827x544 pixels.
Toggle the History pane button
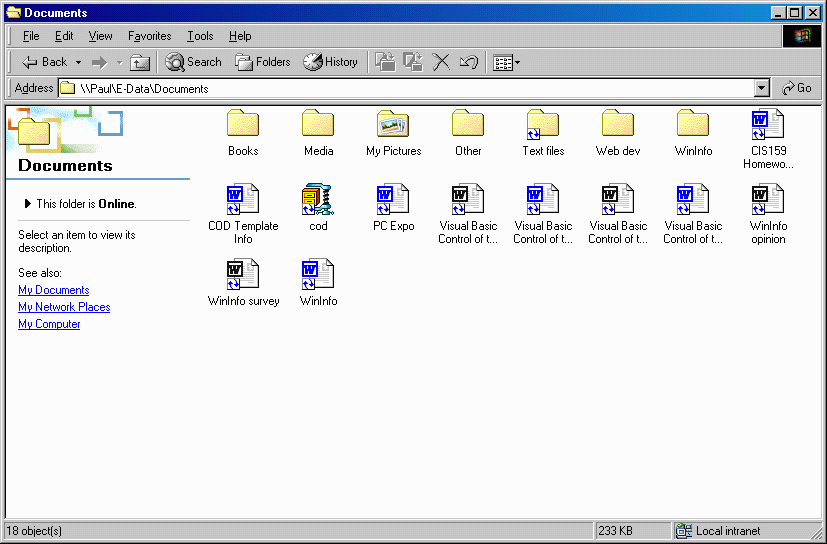tap(330, 62)
